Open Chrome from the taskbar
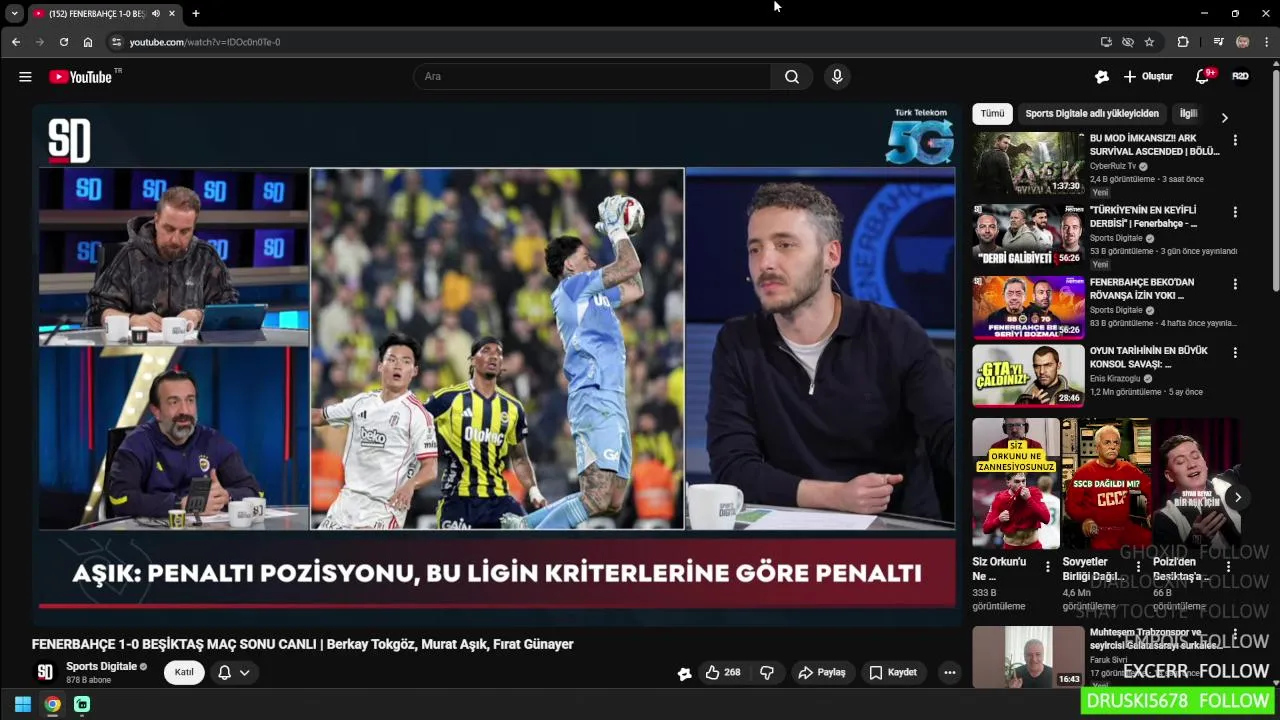The width and height of the screenshot is (1280, 720). (x=52, y=704)
